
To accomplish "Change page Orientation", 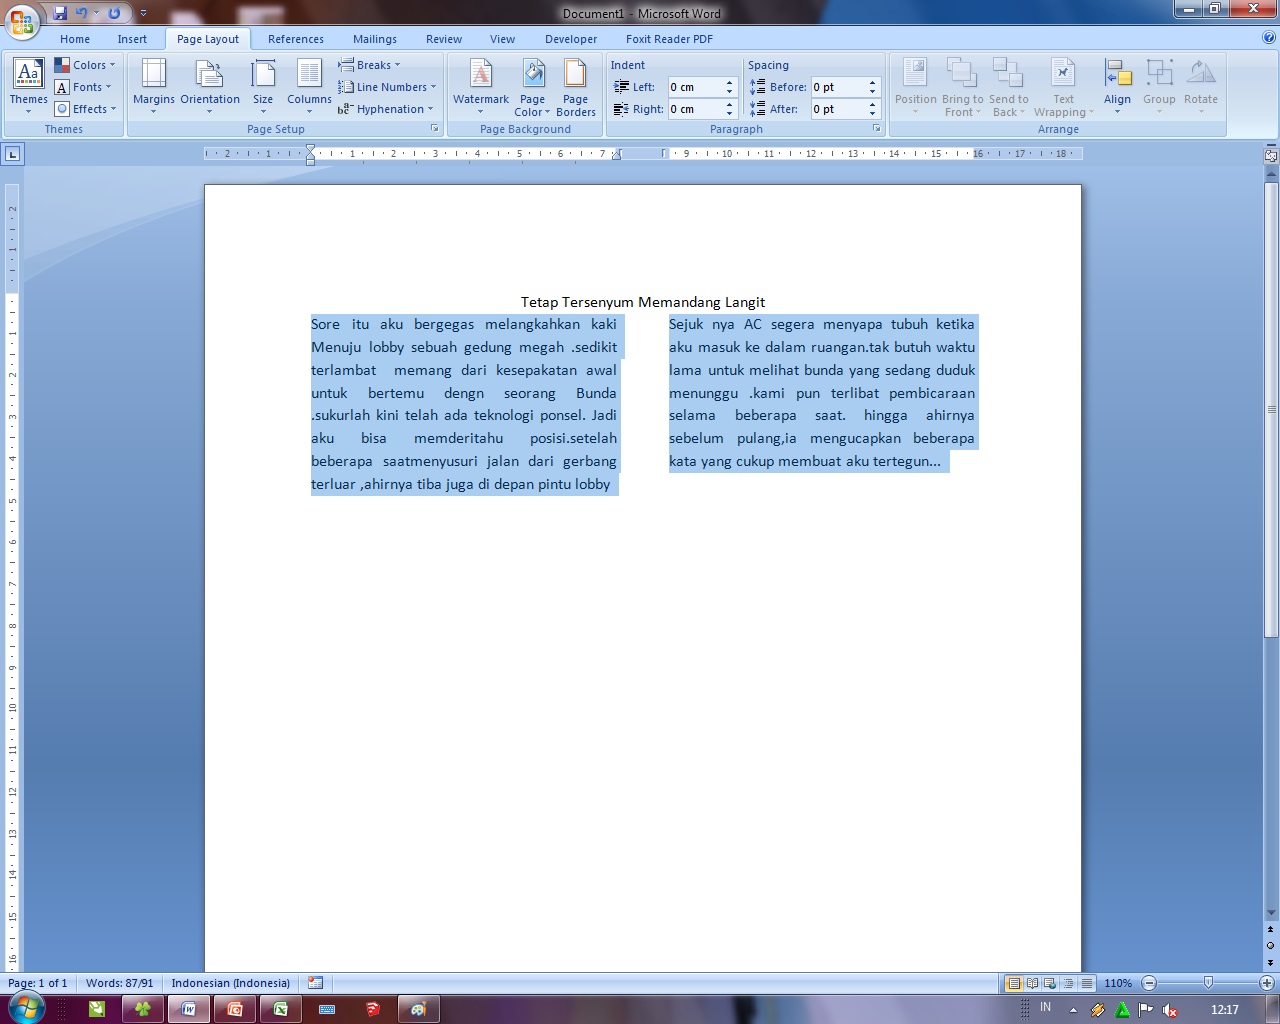I will click(x=210, y=86).
